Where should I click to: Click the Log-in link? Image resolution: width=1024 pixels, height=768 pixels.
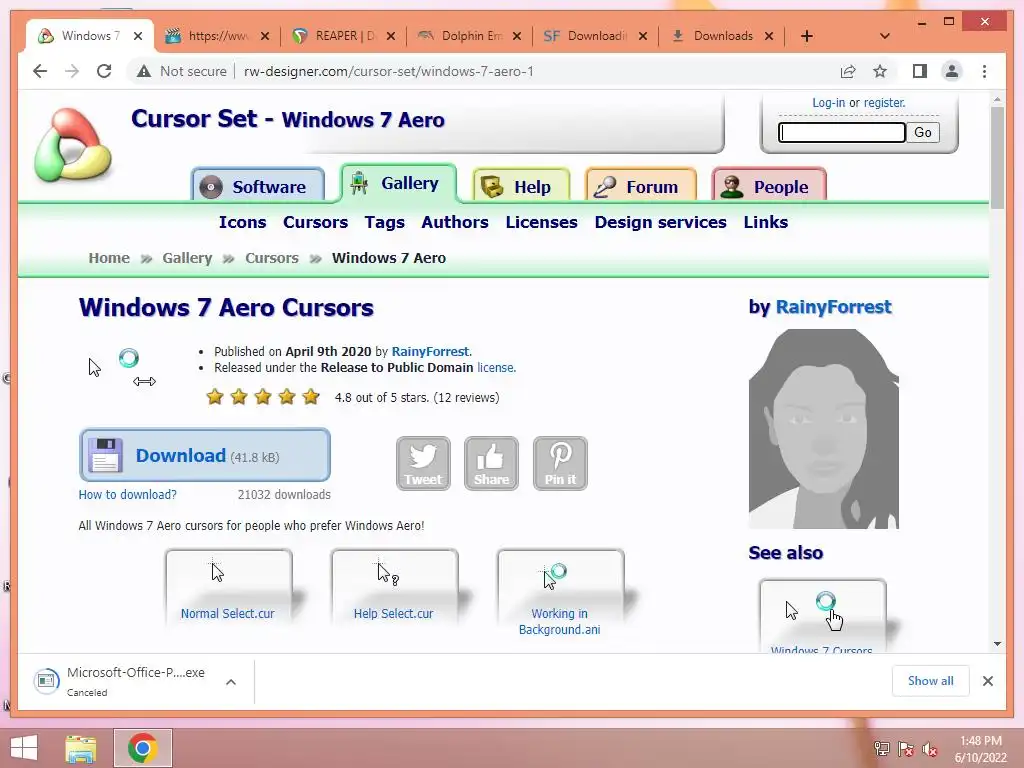coord(828,103)
